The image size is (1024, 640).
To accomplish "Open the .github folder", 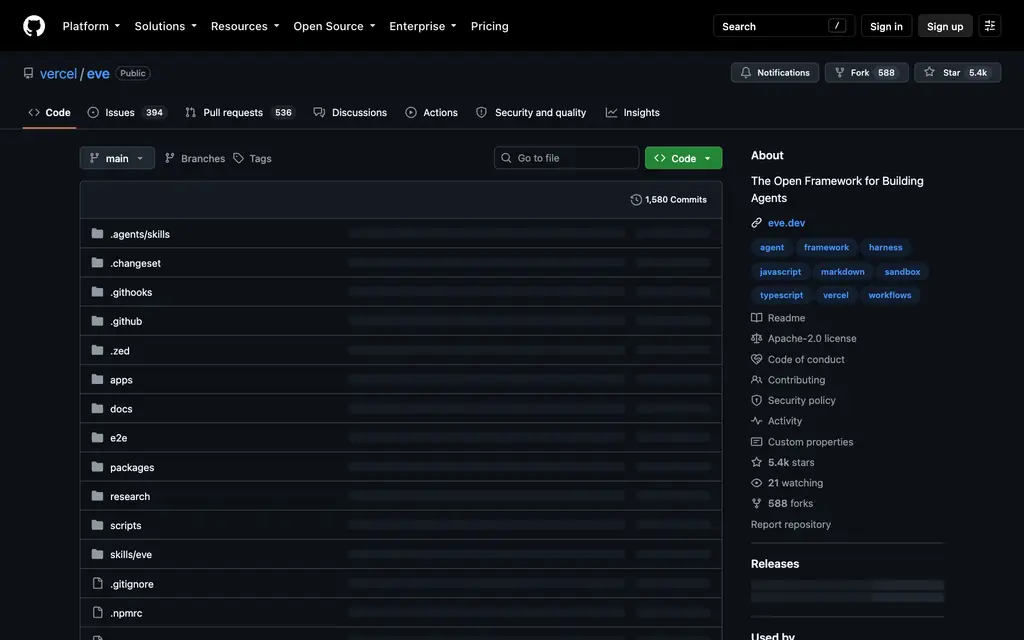I will point(126,321).
